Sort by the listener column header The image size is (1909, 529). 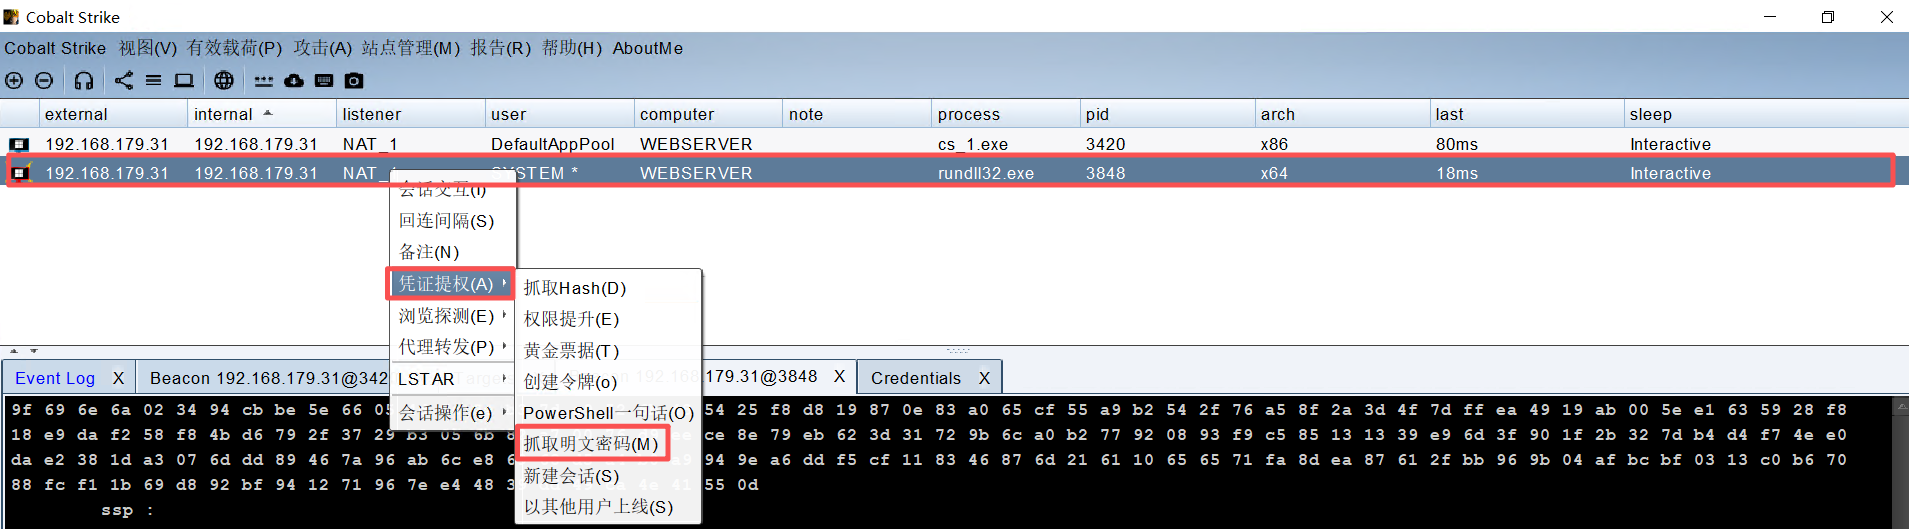tap(410, 114)
